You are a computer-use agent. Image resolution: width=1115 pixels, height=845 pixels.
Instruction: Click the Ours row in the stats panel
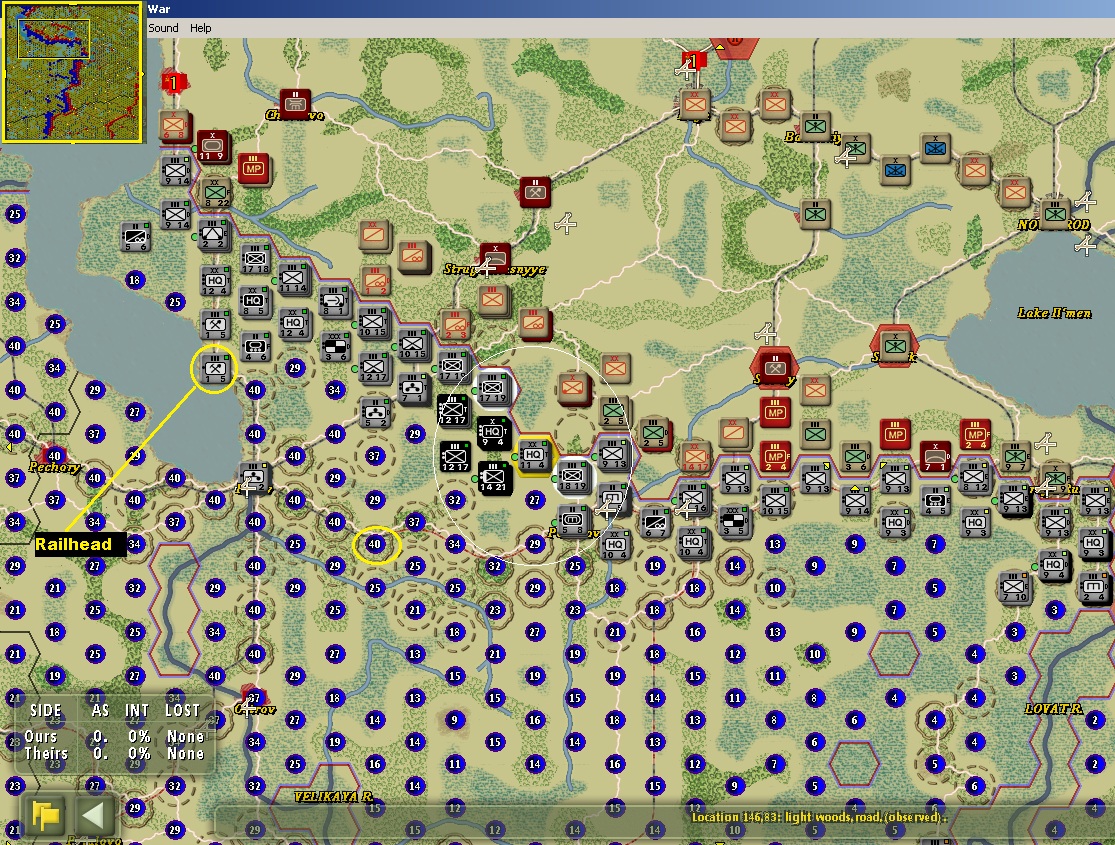[x=114, y=736]
